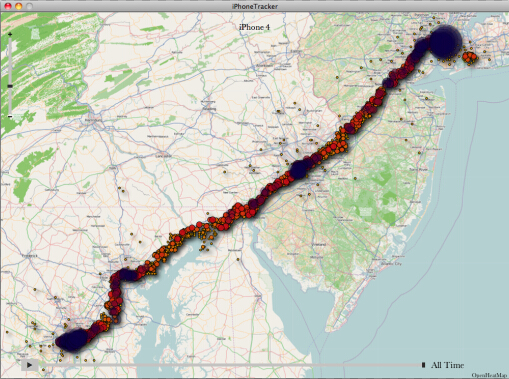Click the timeline handle beside All Time

tap(423, 365)
